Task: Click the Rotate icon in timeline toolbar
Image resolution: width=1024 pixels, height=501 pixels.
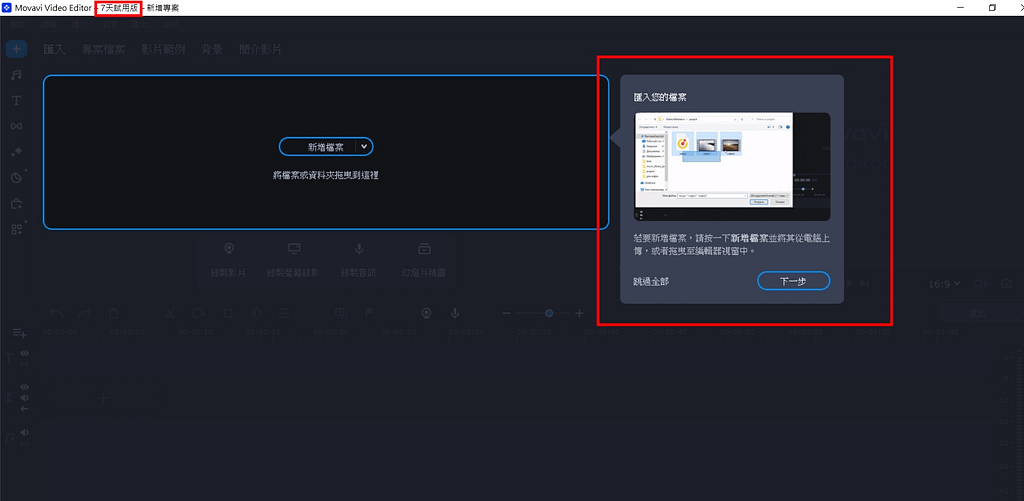Action: (199, 314)
